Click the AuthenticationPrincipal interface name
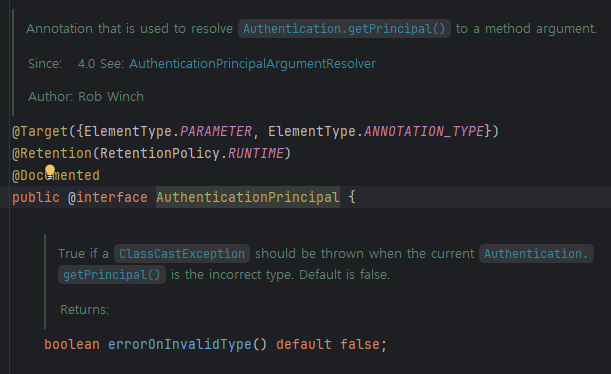 click(248, 197)
